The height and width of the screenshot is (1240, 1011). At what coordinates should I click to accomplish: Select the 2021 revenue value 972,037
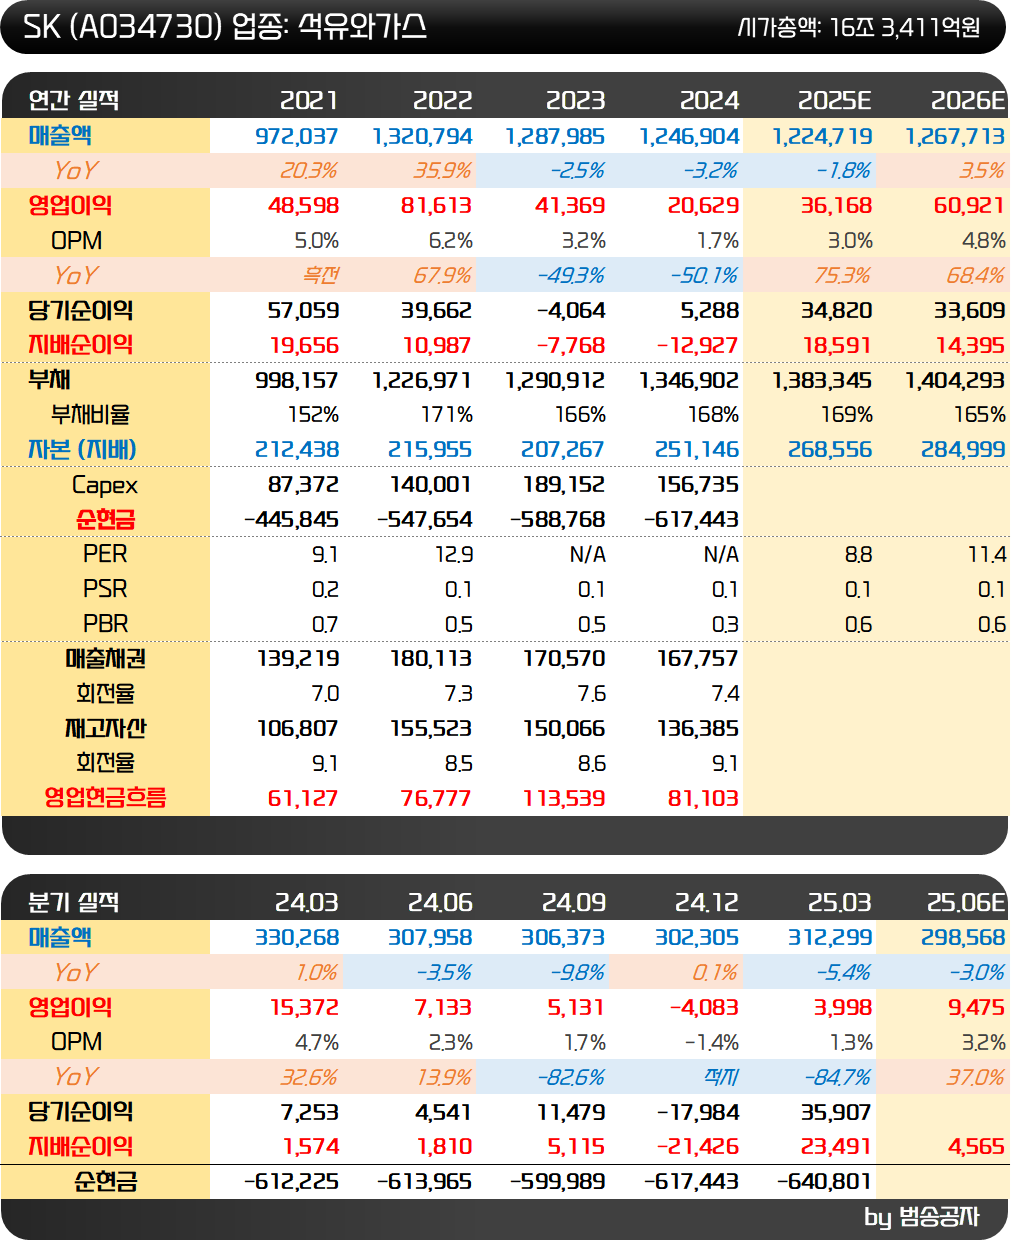(x=297, y=136)
